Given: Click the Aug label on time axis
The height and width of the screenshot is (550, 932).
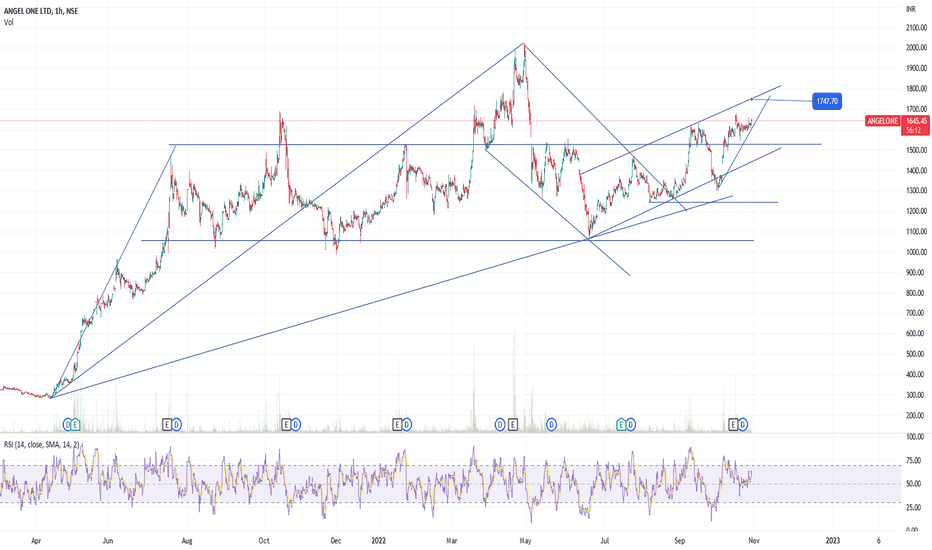Looking at the screenshot, I should tap(187, 540).
